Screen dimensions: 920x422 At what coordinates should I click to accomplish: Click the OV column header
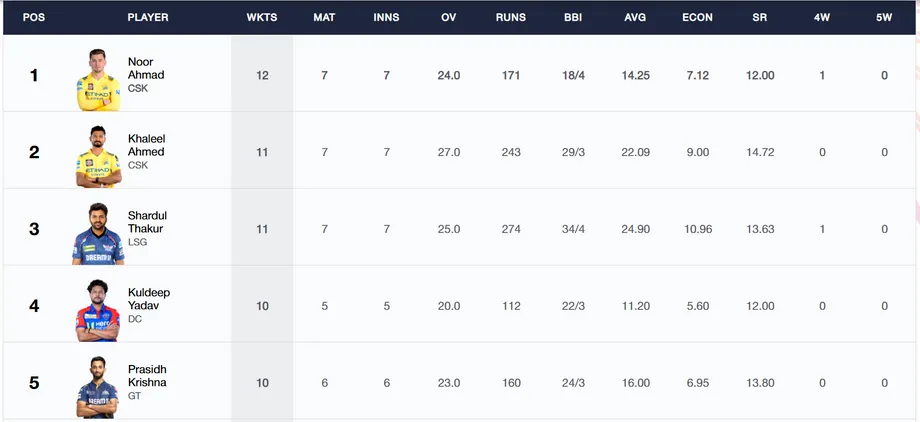point(448,18)
